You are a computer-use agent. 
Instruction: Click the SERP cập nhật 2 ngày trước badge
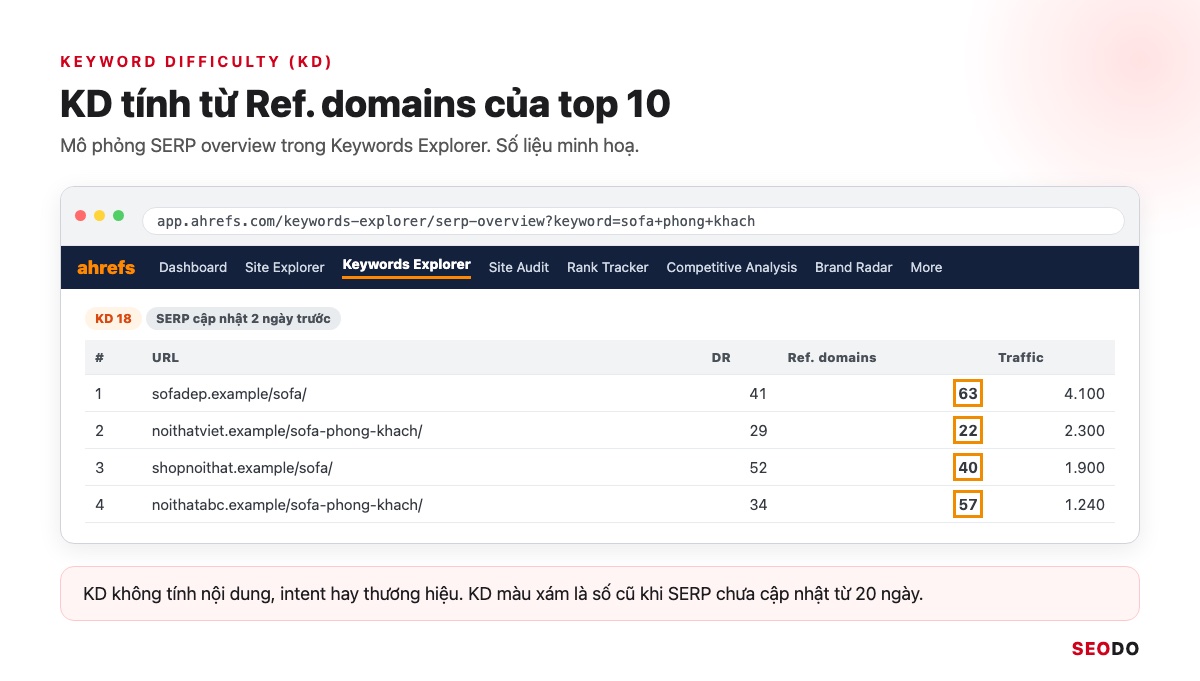[243, 319]
